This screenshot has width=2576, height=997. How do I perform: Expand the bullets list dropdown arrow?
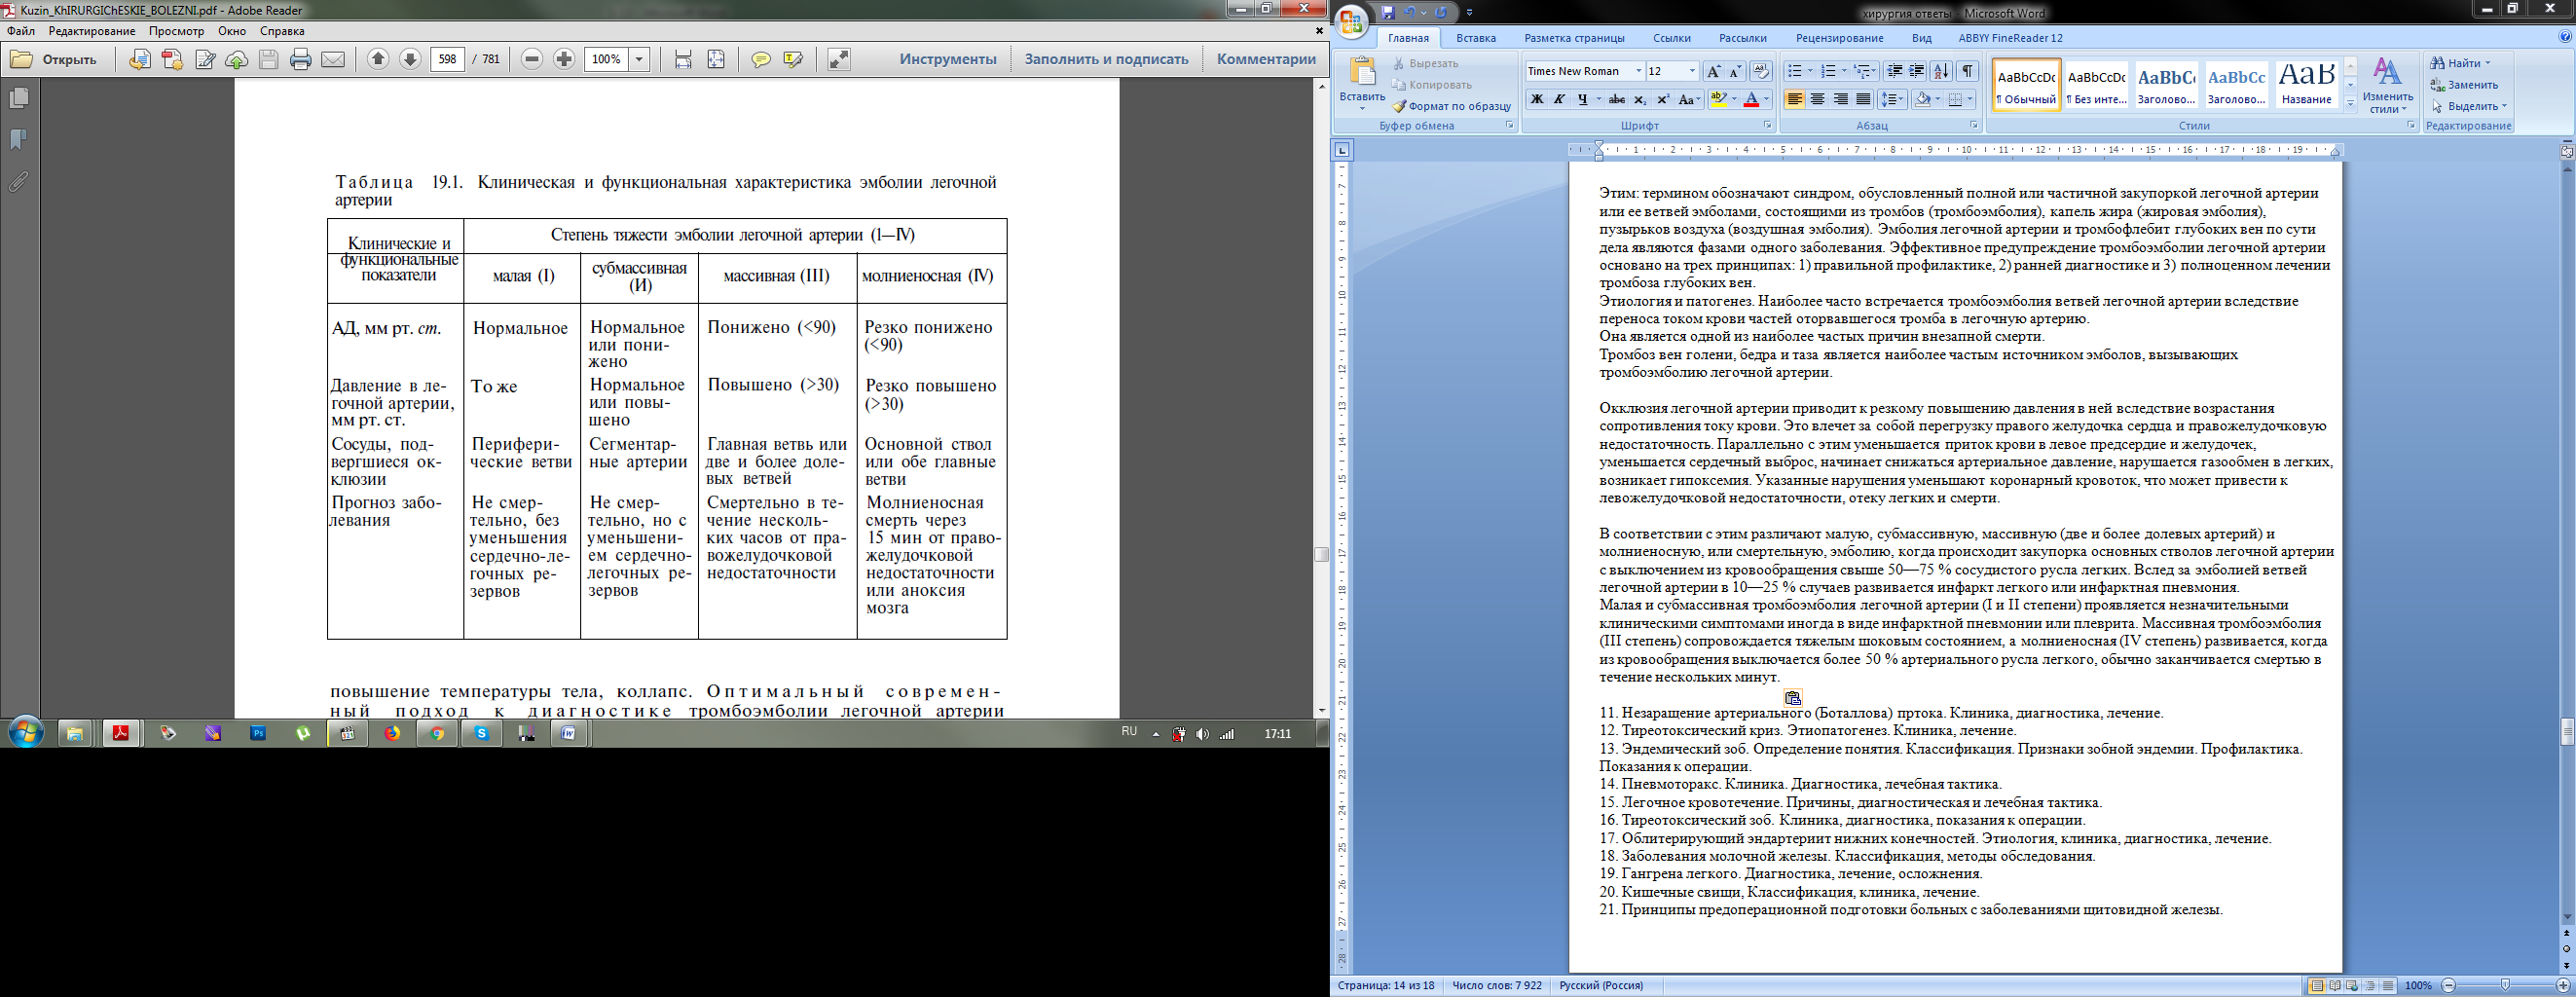point(1810,71)
